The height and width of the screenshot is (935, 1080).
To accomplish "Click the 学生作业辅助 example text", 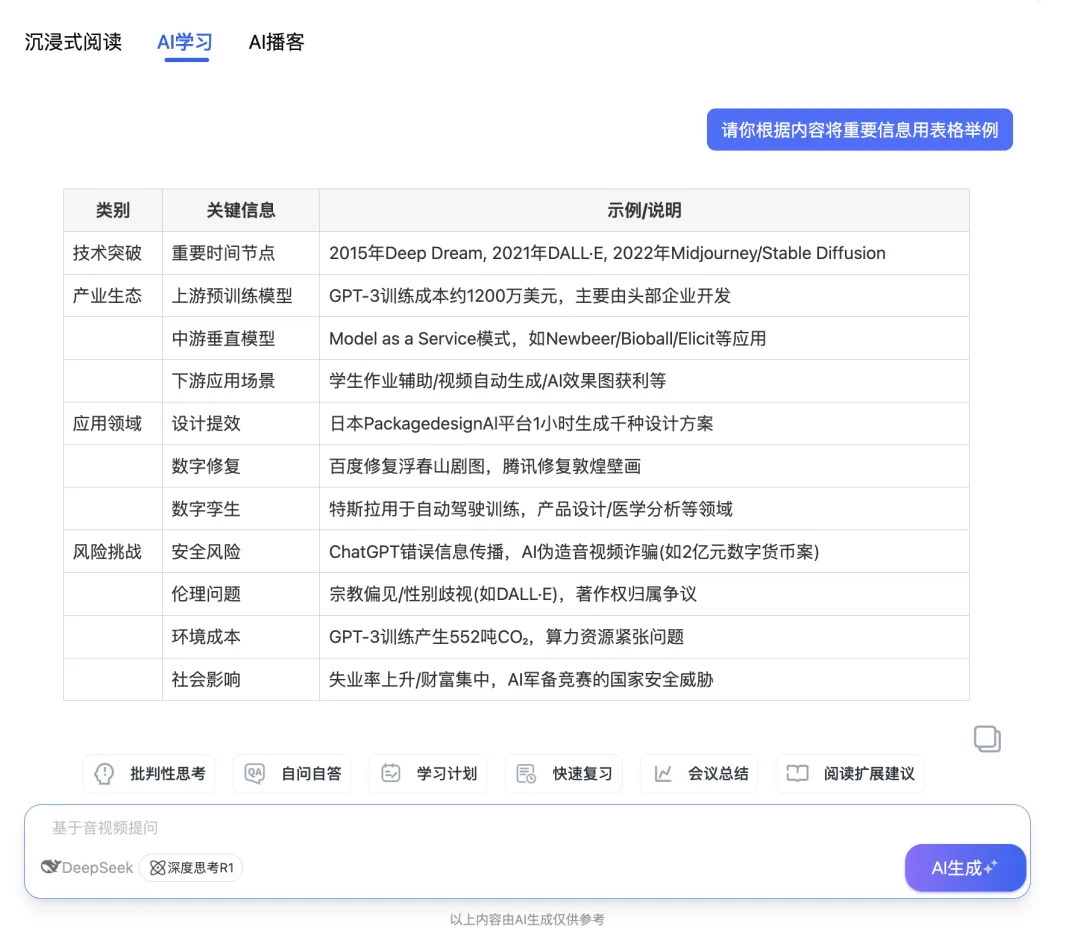I will [381, 380].
